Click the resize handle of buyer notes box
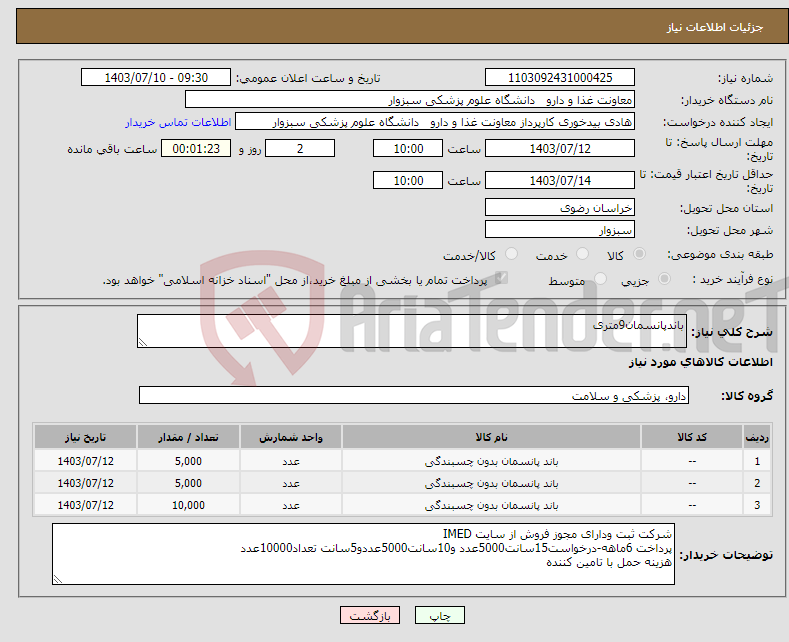The width and height of the screenshot is (789, 642). [58, 579]
